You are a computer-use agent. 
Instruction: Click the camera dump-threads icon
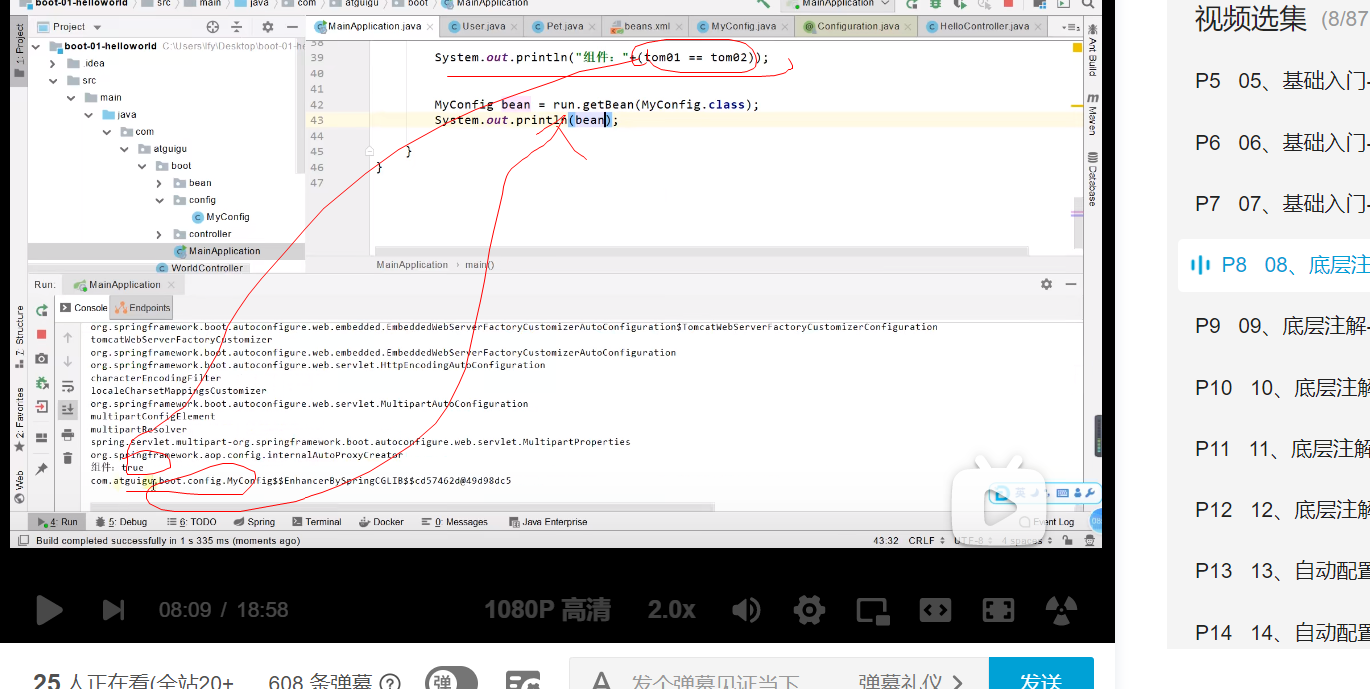[41, 359]
